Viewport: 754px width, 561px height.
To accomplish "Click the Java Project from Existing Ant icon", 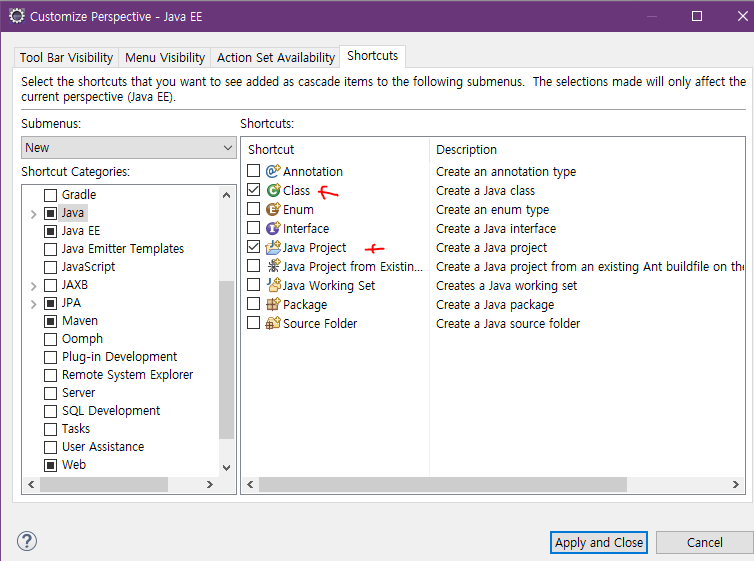I will pyautogui.click(x=274, y=266).
